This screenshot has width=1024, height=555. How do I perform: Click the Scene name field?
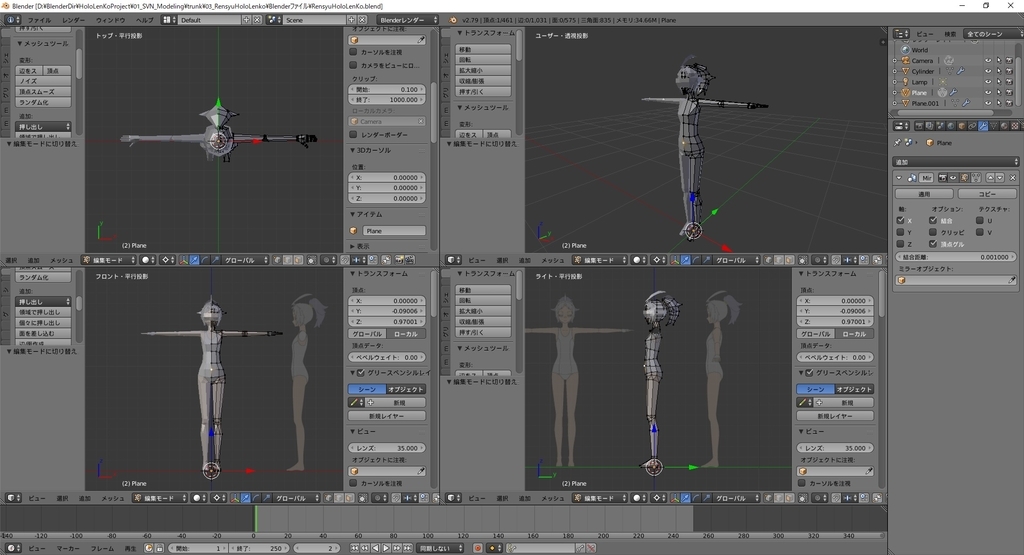point(315,20)
